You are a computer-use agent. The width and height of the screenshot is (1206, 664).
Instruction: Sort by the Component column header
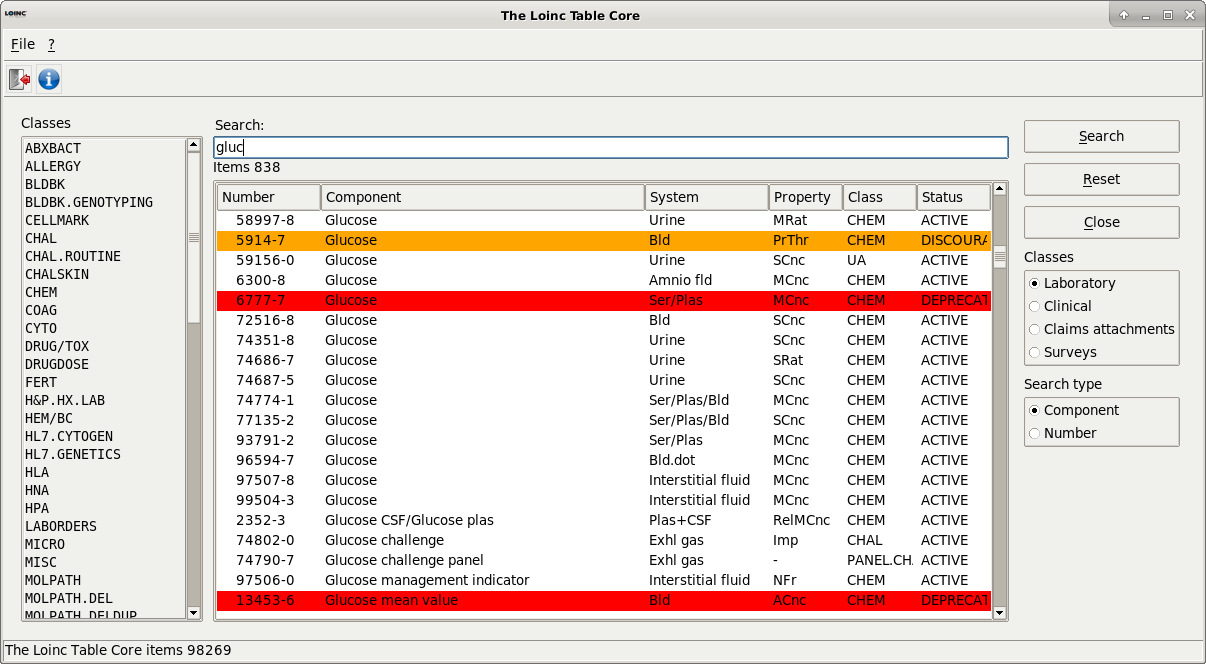(x=483, y=197)
